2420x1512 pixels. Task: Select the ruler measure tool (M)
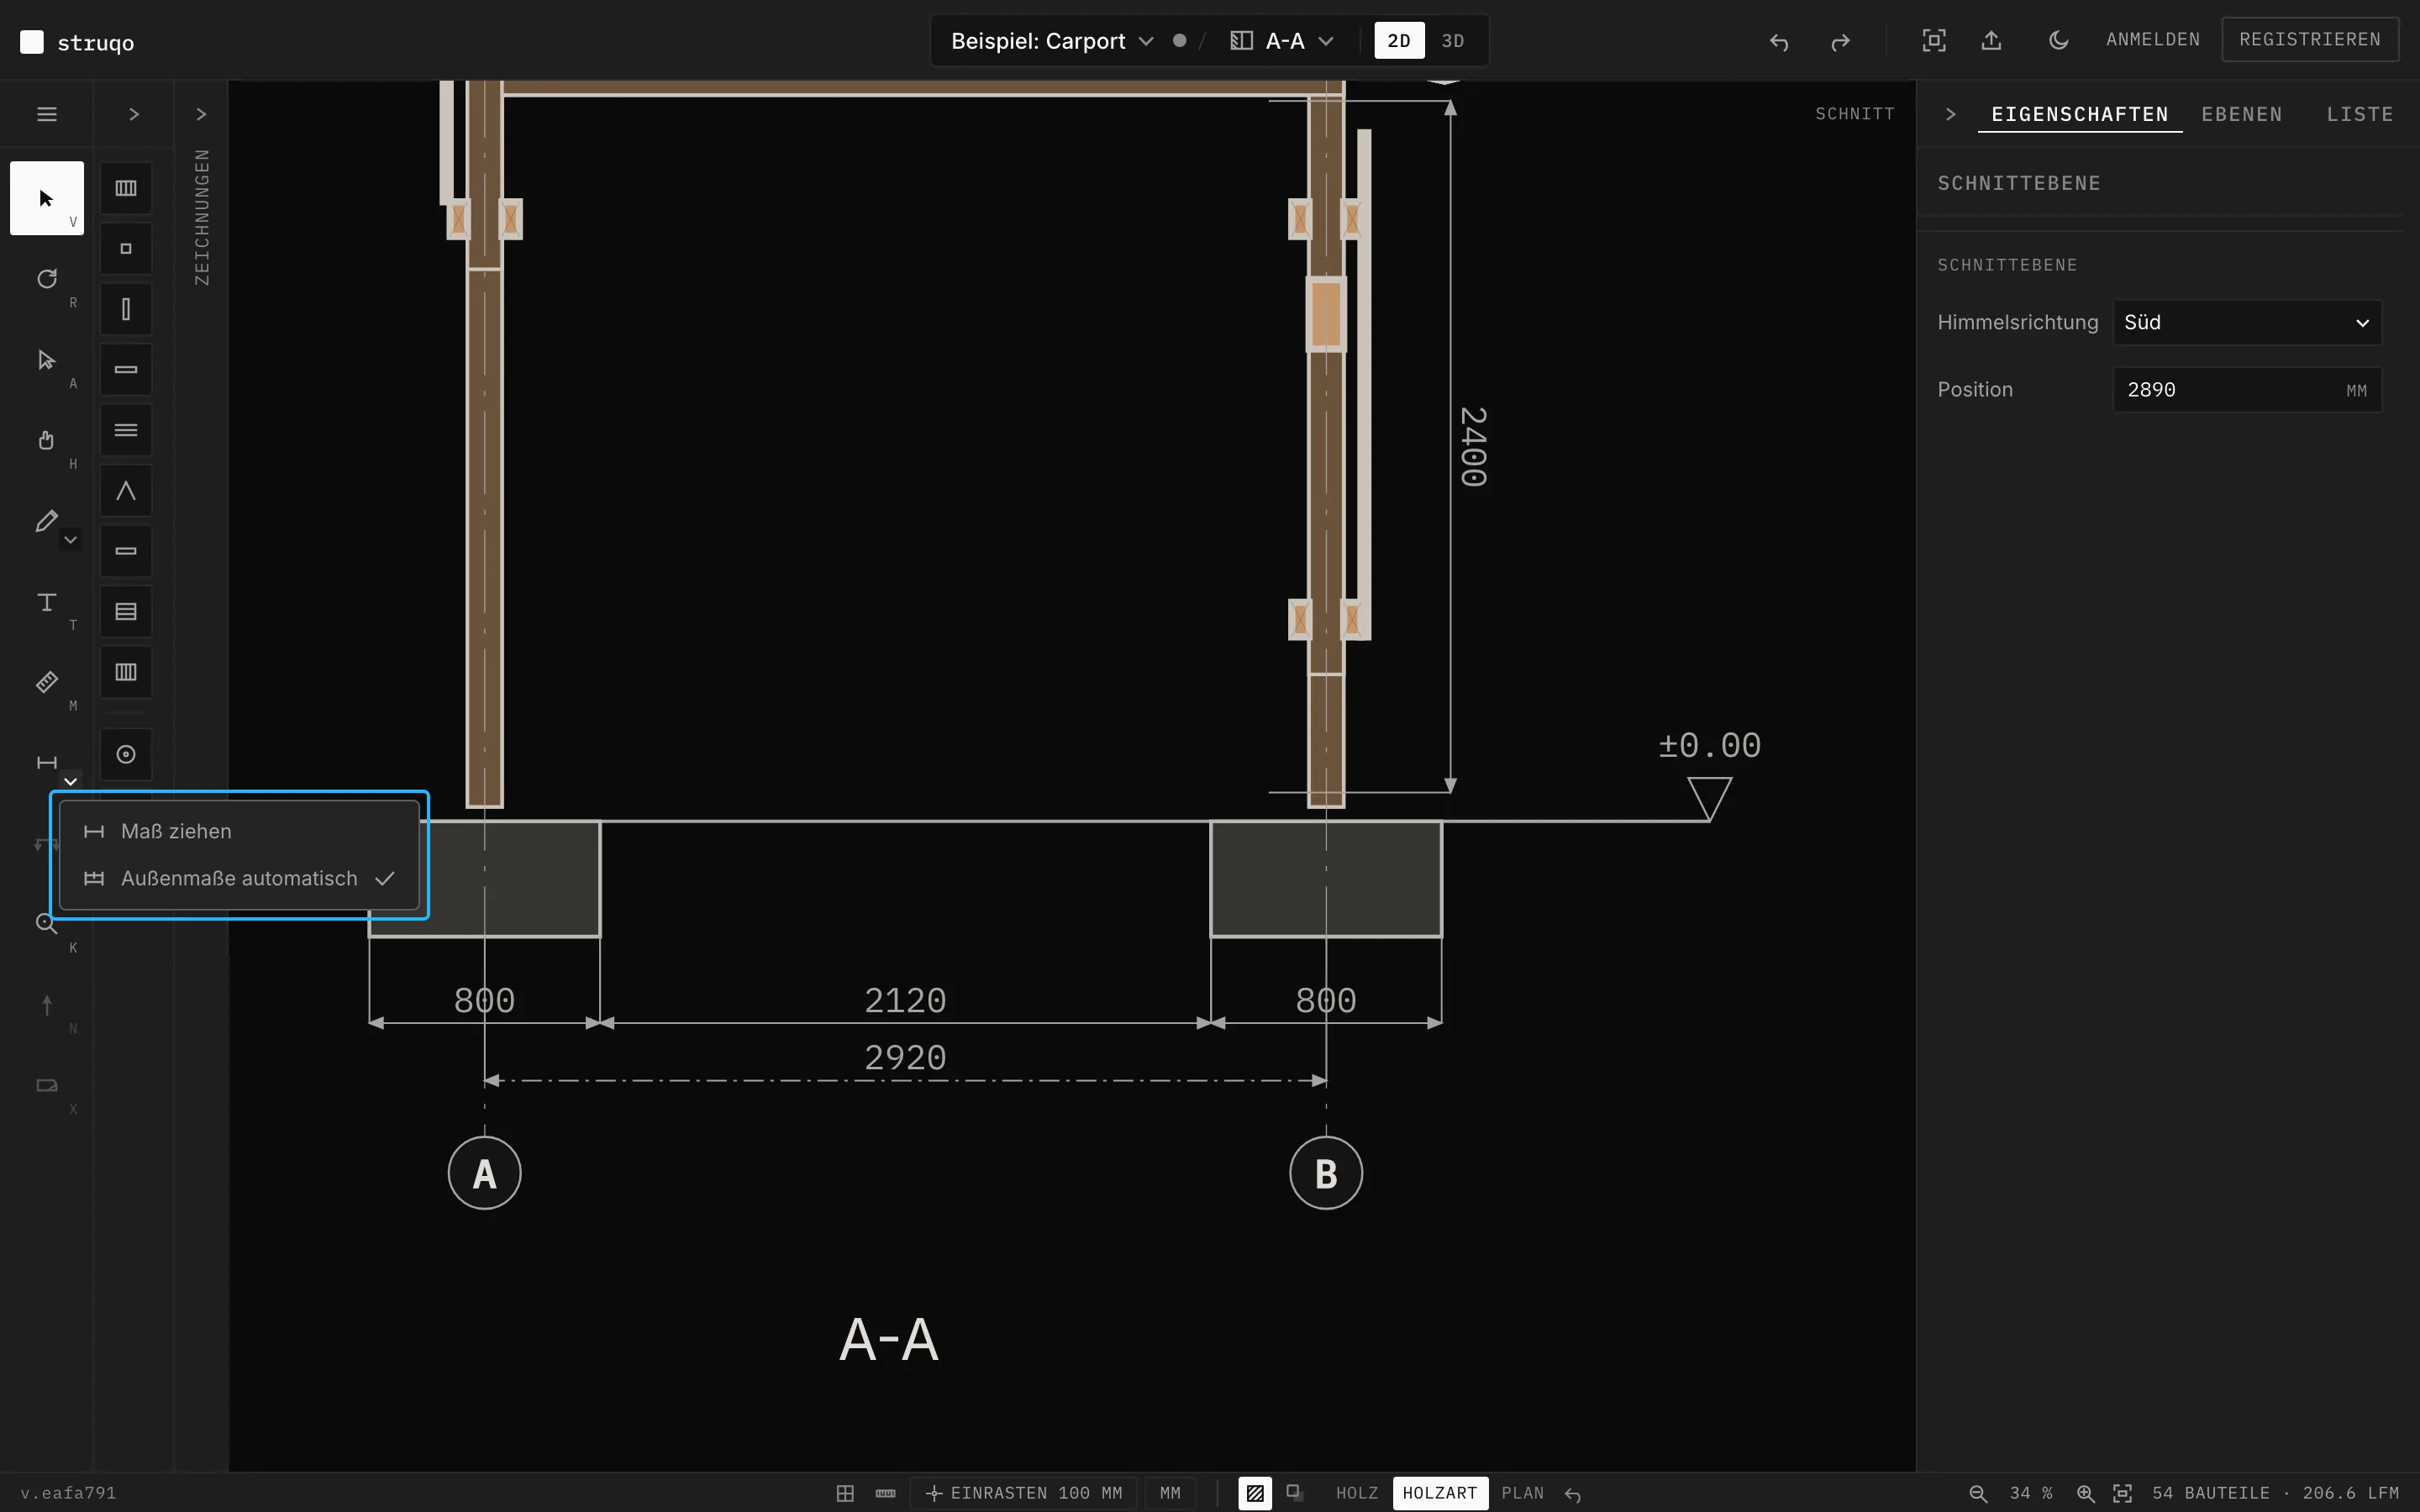point(47,683)
